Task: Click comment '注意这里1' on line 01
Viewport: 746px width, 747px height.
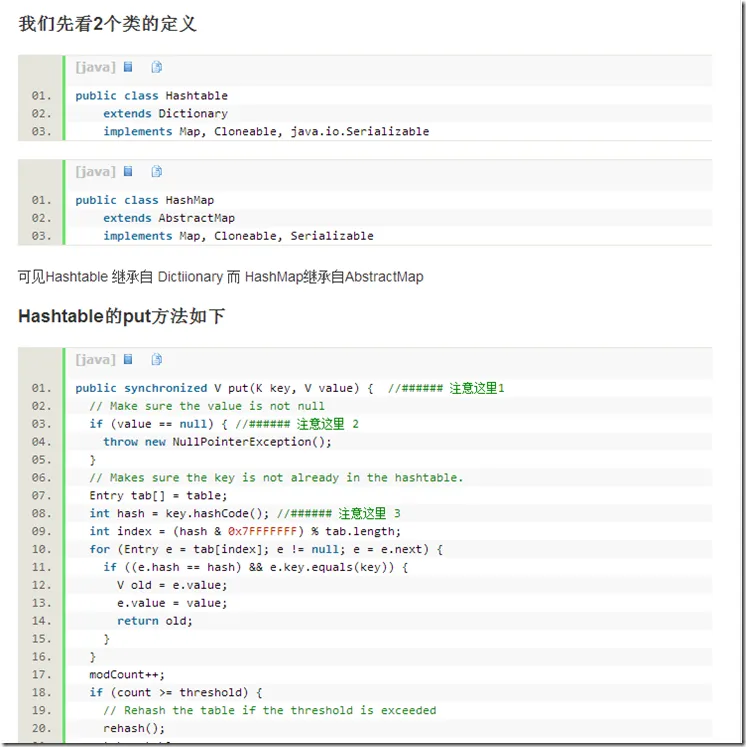Action: 476,388
